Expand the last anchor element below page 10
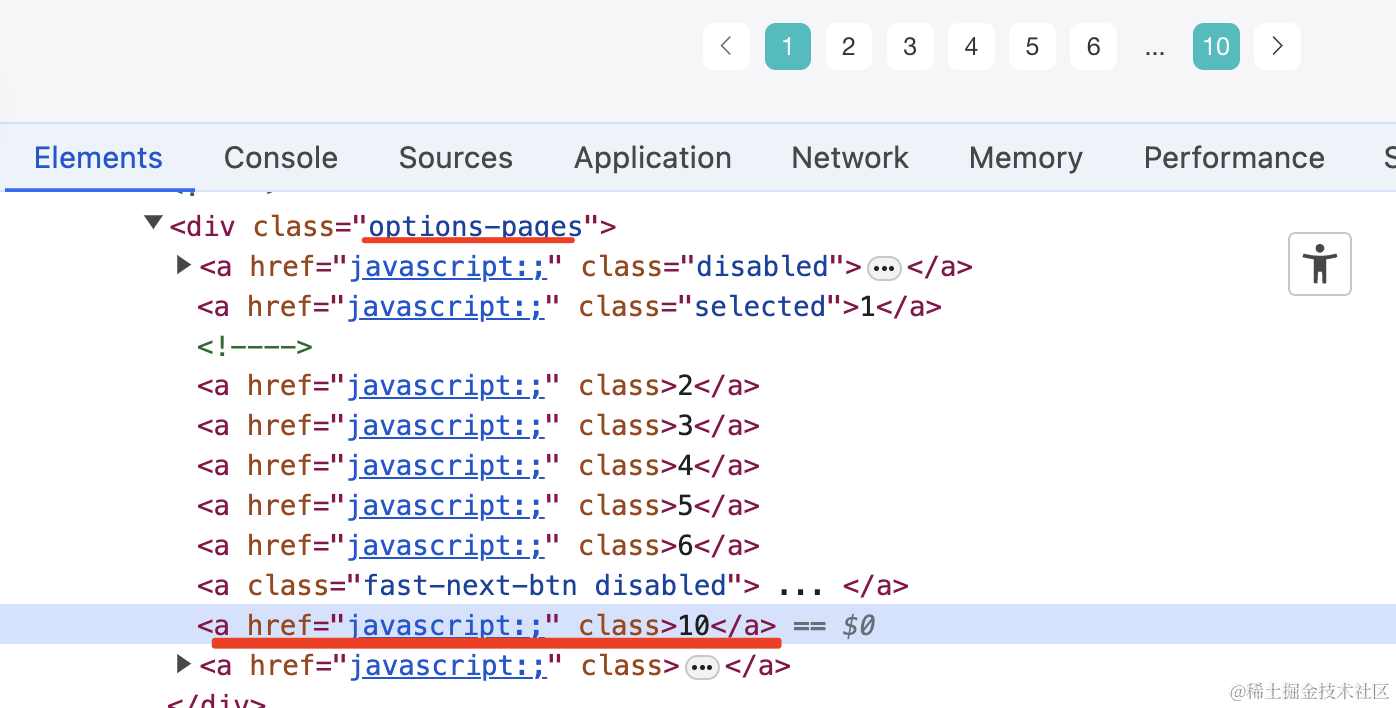Image resolution: width=1396 pixels, height=708 pixels. click(x=183, y=663)
